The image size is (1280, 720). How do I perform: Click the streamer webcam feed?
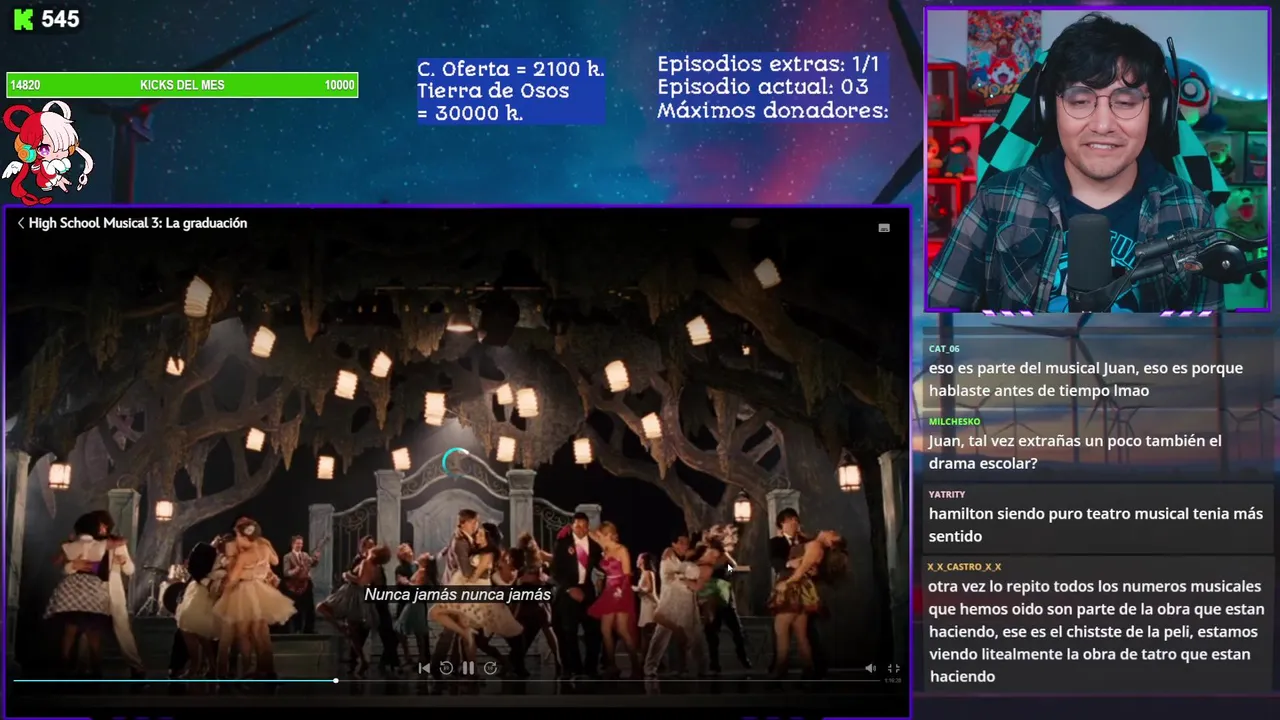[1097, 160]
